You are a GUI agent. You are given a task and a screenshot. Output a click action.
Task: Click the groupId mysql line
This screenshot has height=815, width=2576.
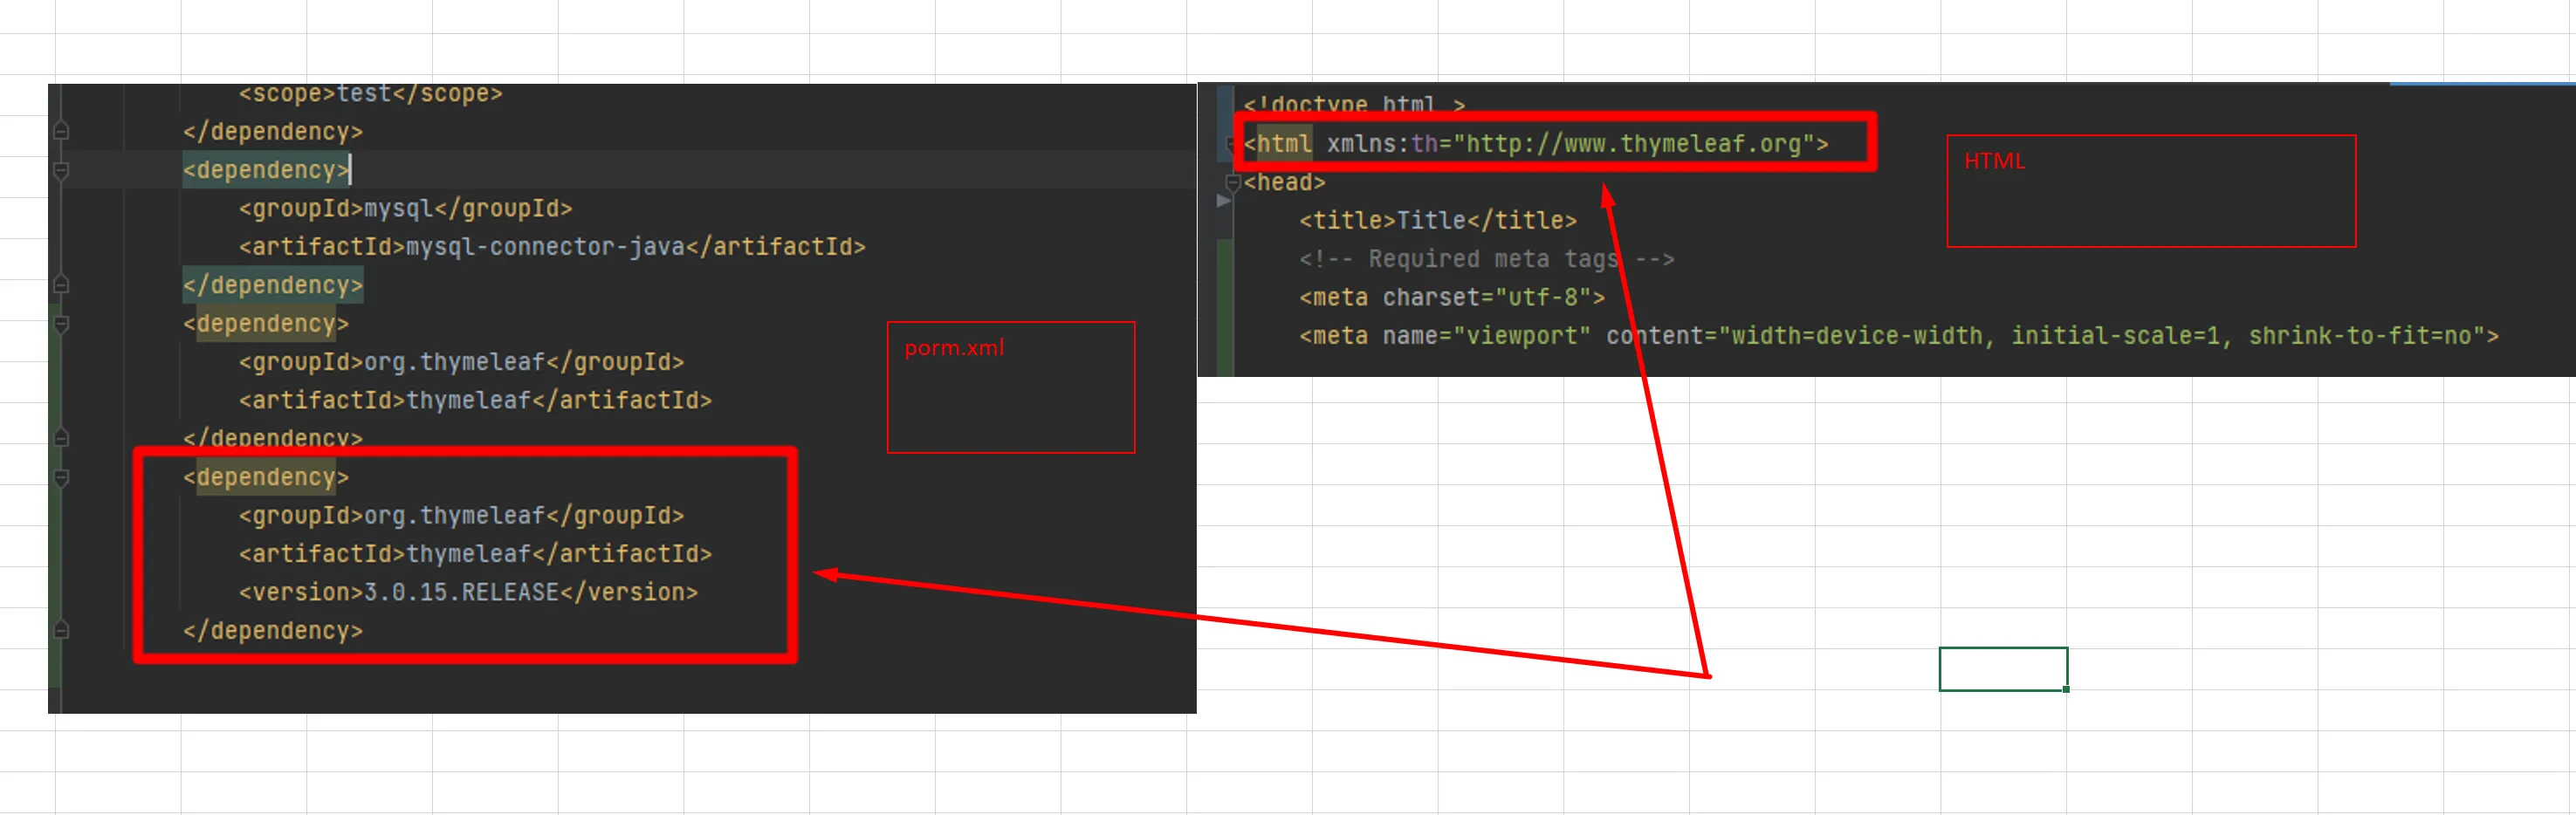click(405, 209)
